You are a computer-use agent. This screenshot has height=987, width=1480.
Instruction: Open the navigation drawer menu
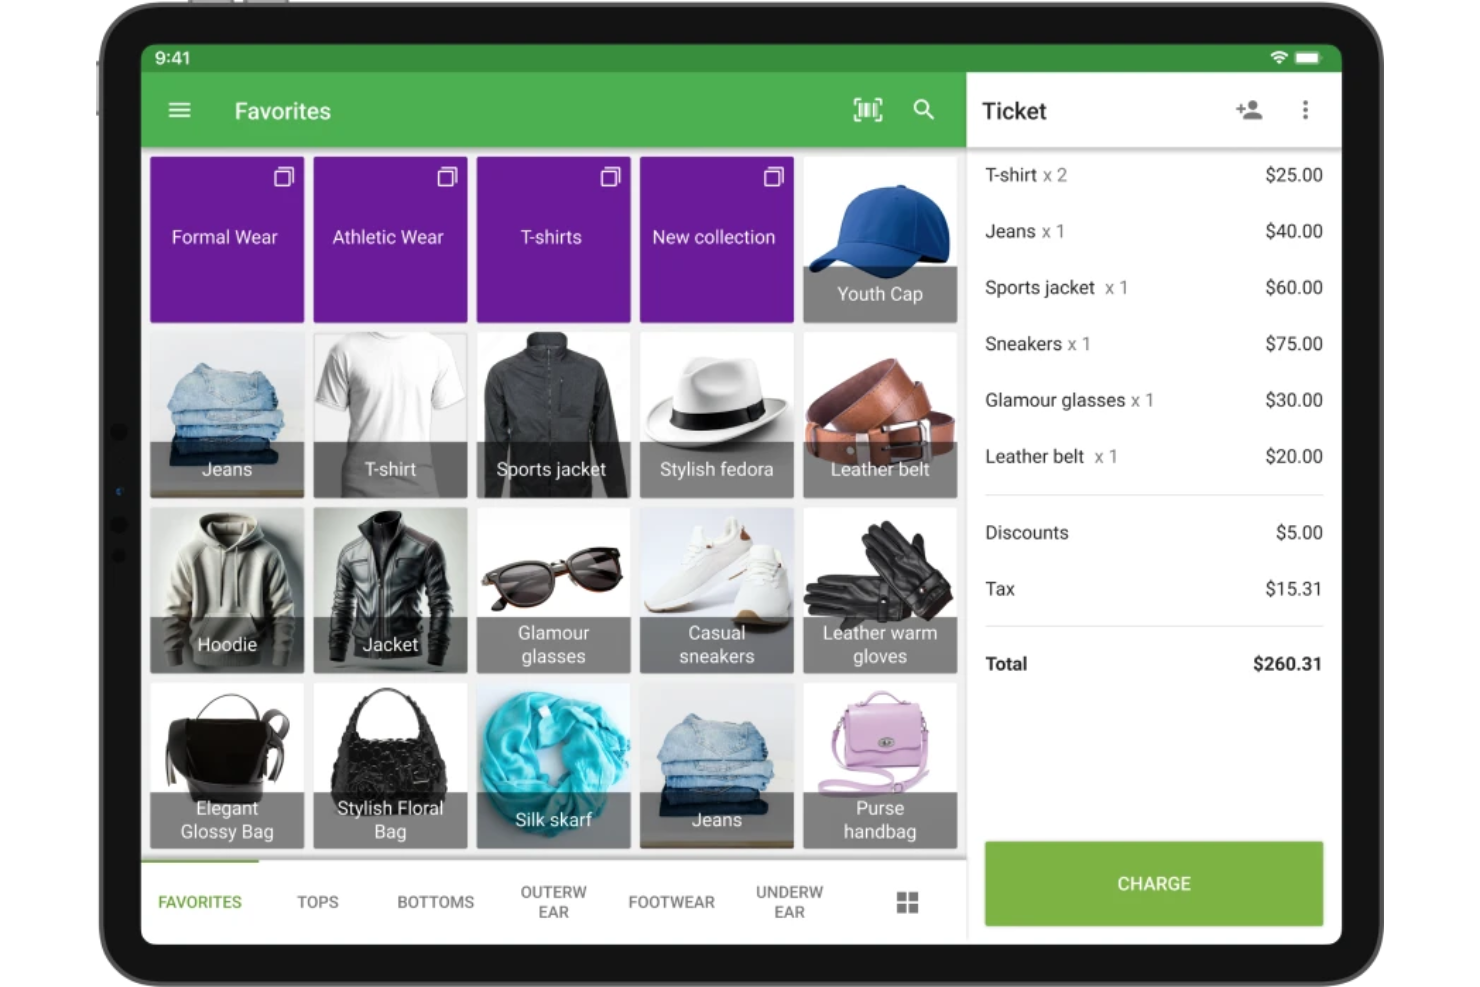pyautogui.click(x=179, y=110)
